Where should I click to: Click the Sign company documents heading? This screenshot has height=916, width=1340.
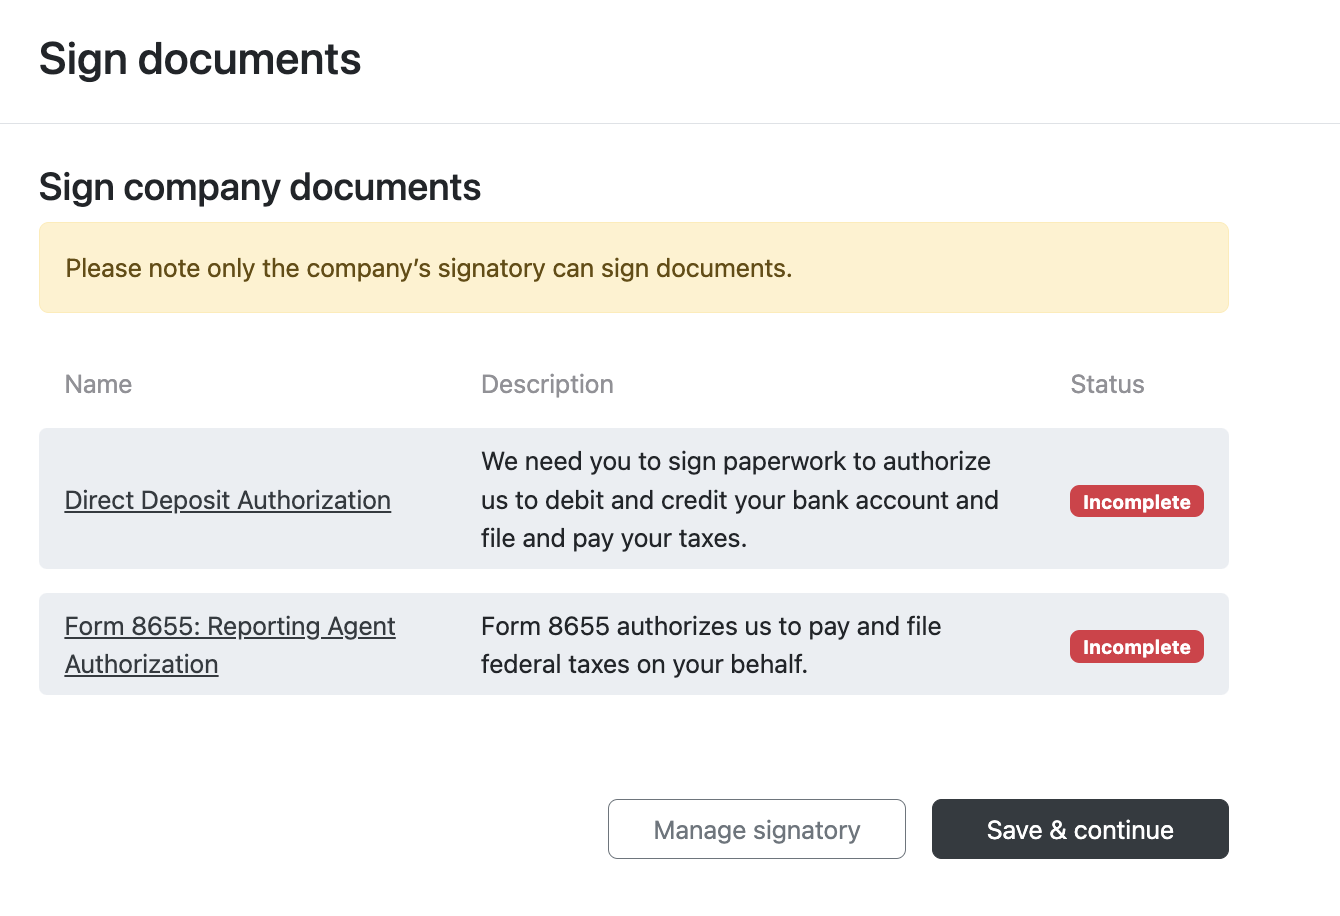[260, 187]
